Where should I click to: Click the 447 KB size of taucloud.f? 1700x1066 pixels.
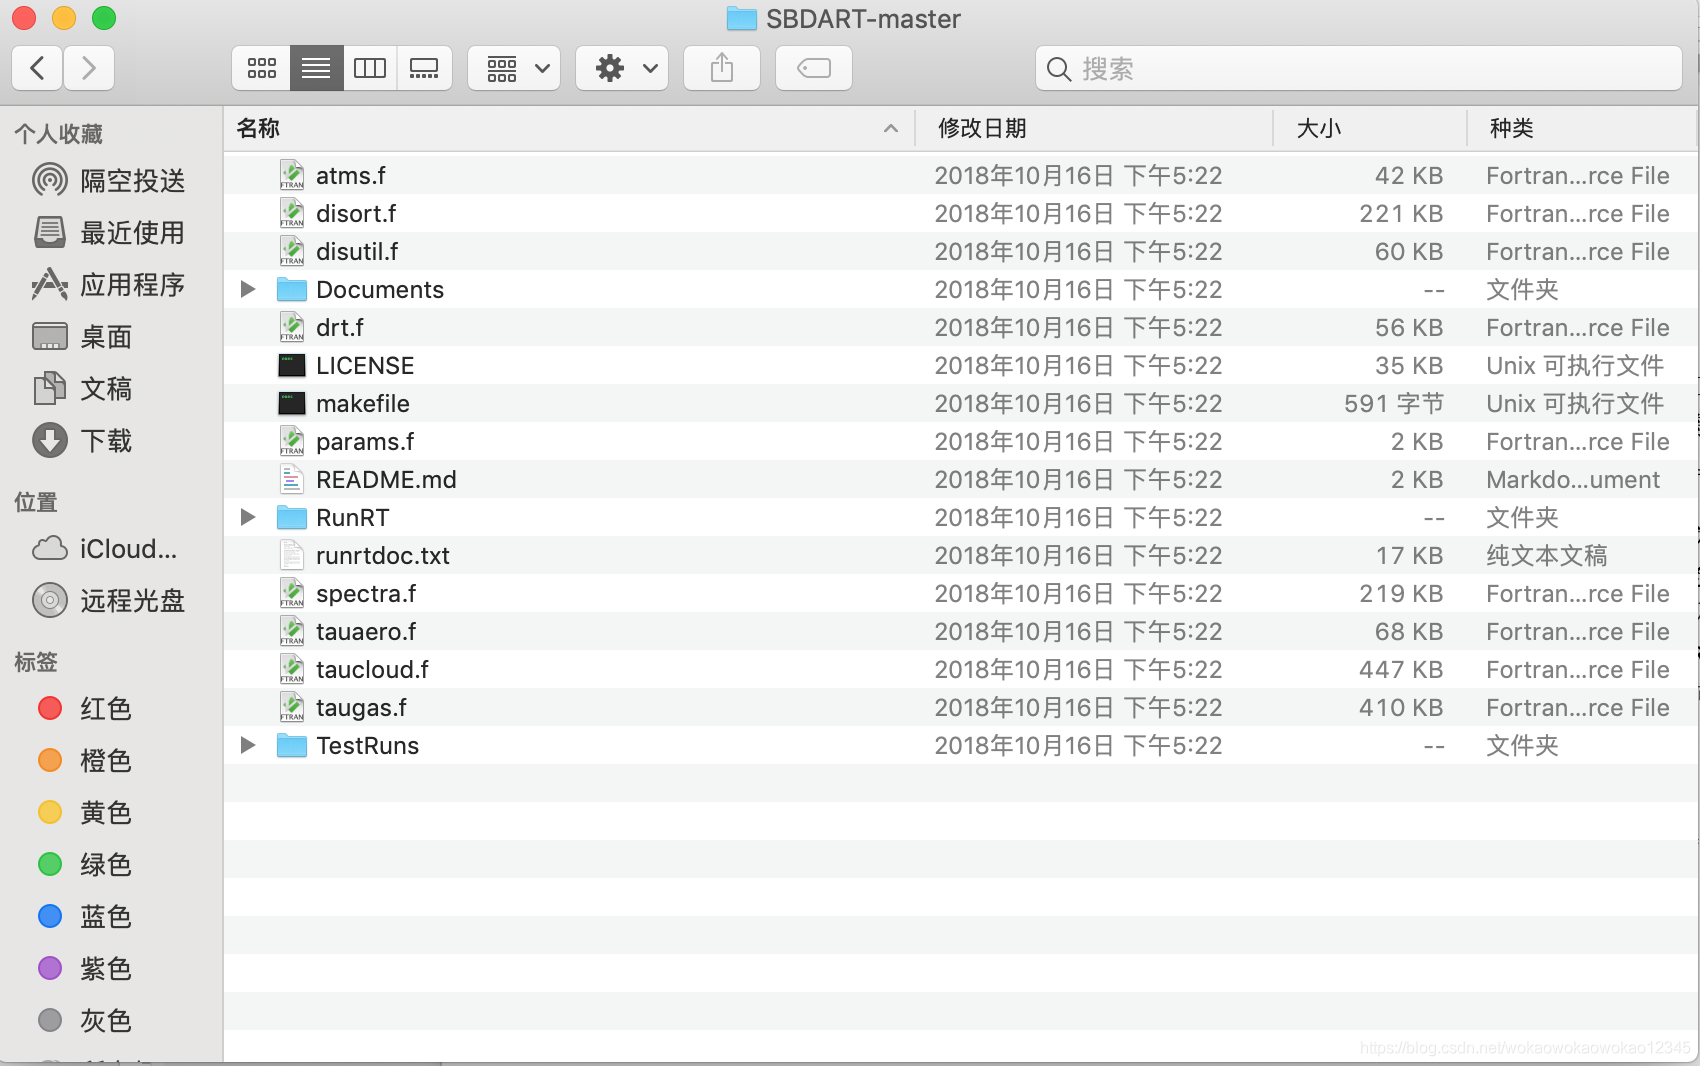click(1401, 670)
